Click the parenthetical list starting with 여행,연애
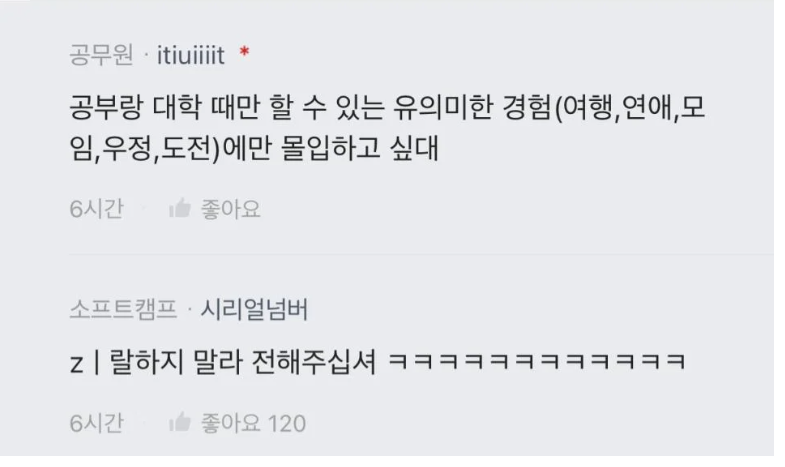 point(388,128)
